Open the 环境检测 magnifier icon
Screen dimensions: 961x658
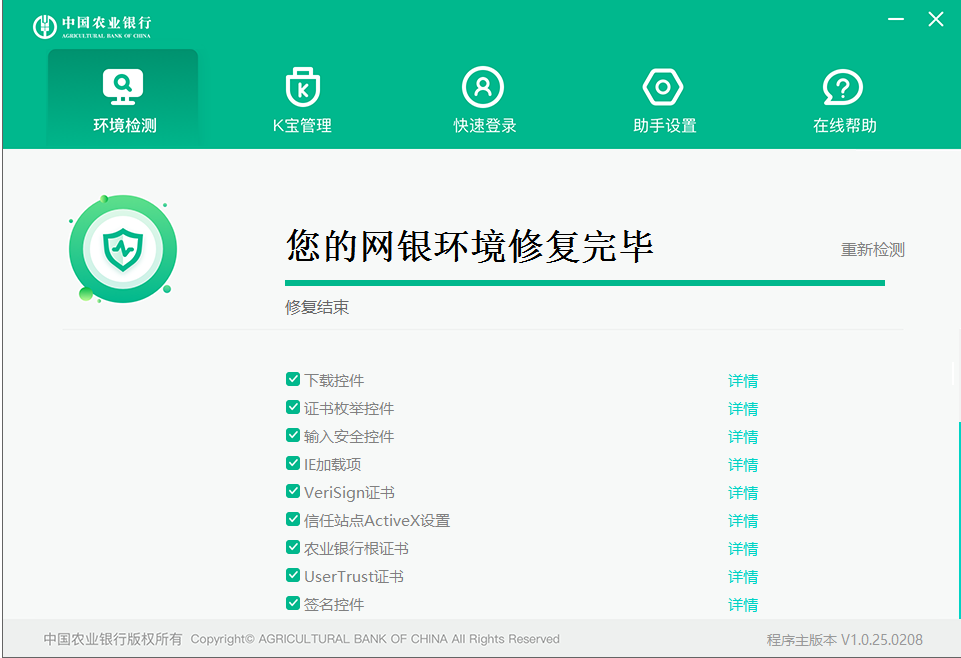(122, 86)
